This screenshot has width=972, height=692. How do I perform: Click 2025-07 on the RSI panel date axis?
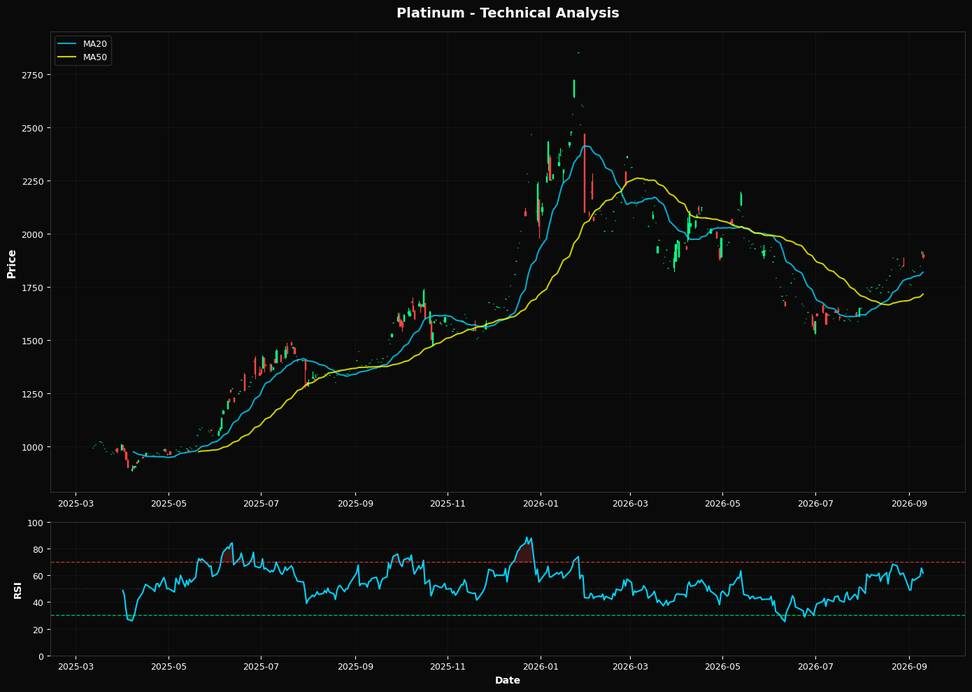(x=261, y=667)
